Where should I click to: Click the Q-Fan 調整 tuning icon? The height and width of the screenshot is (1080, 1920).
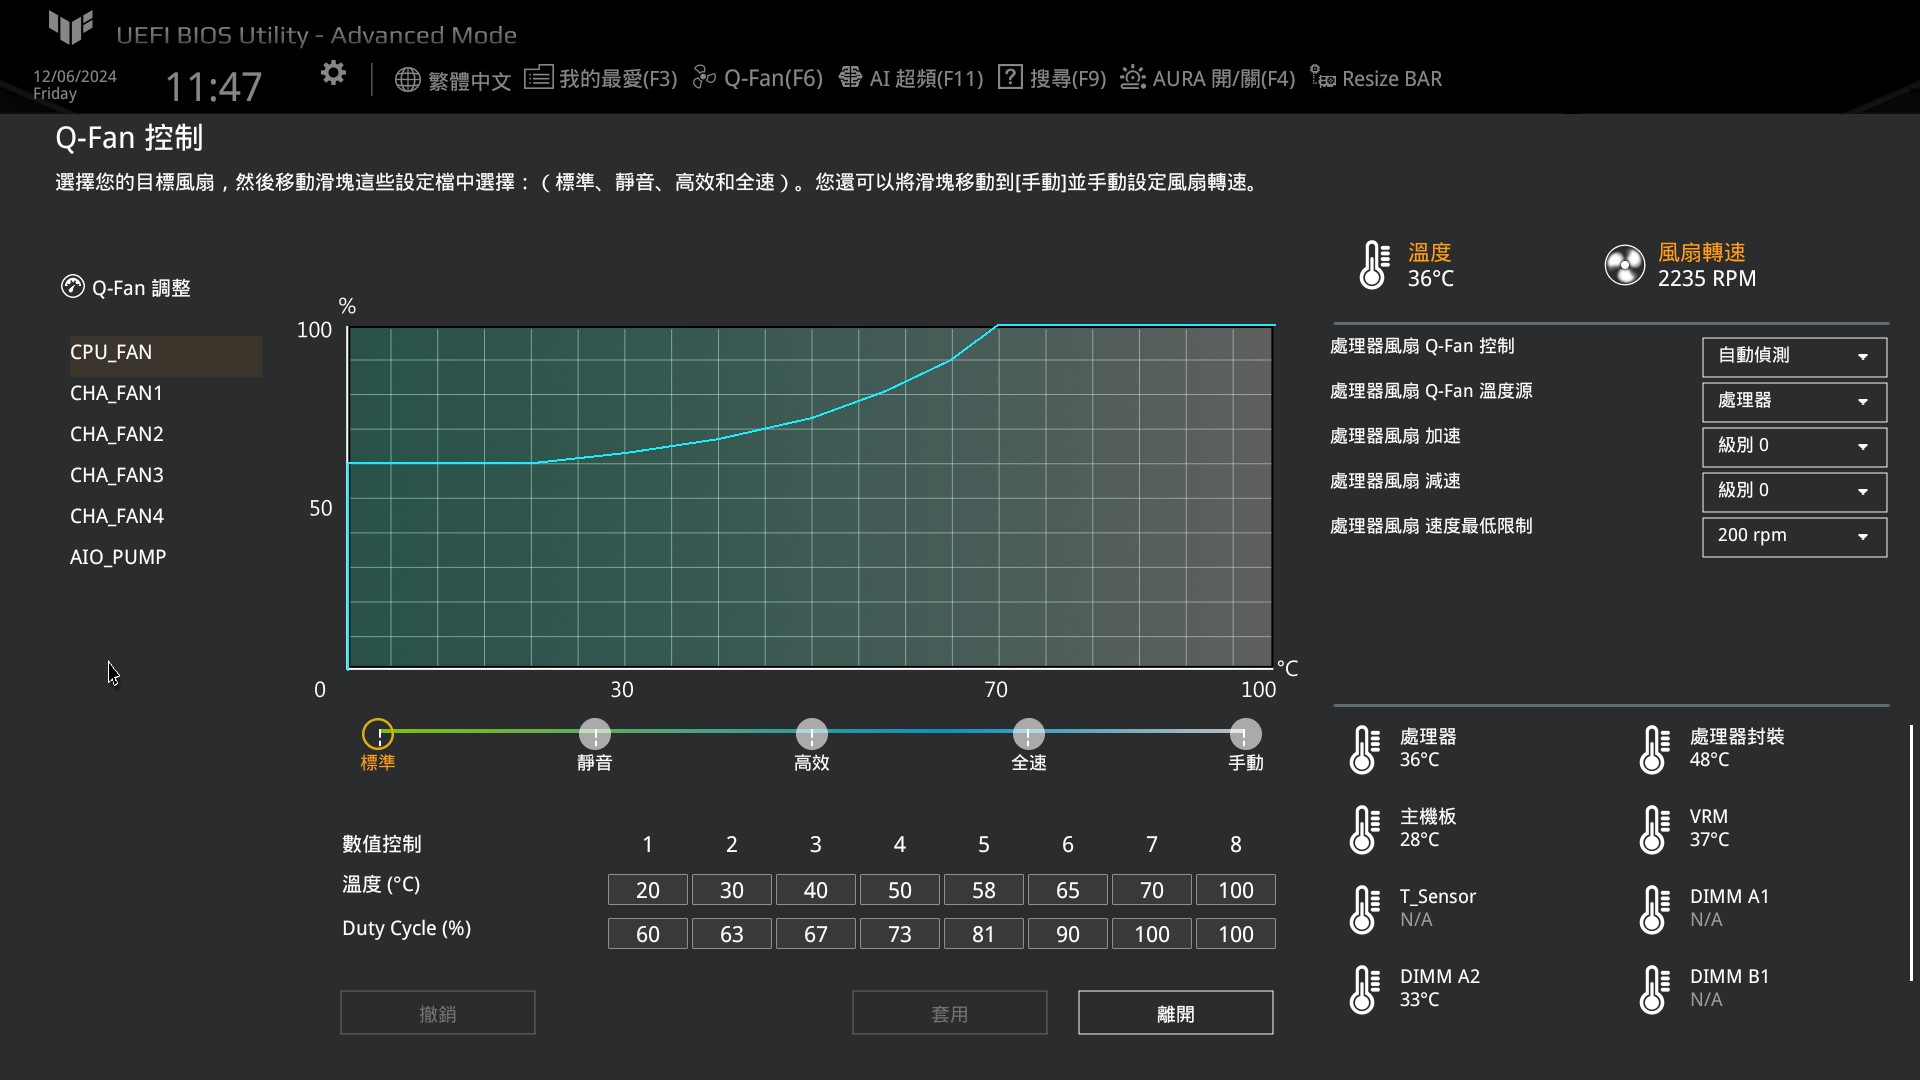click(x=73, y=287)
